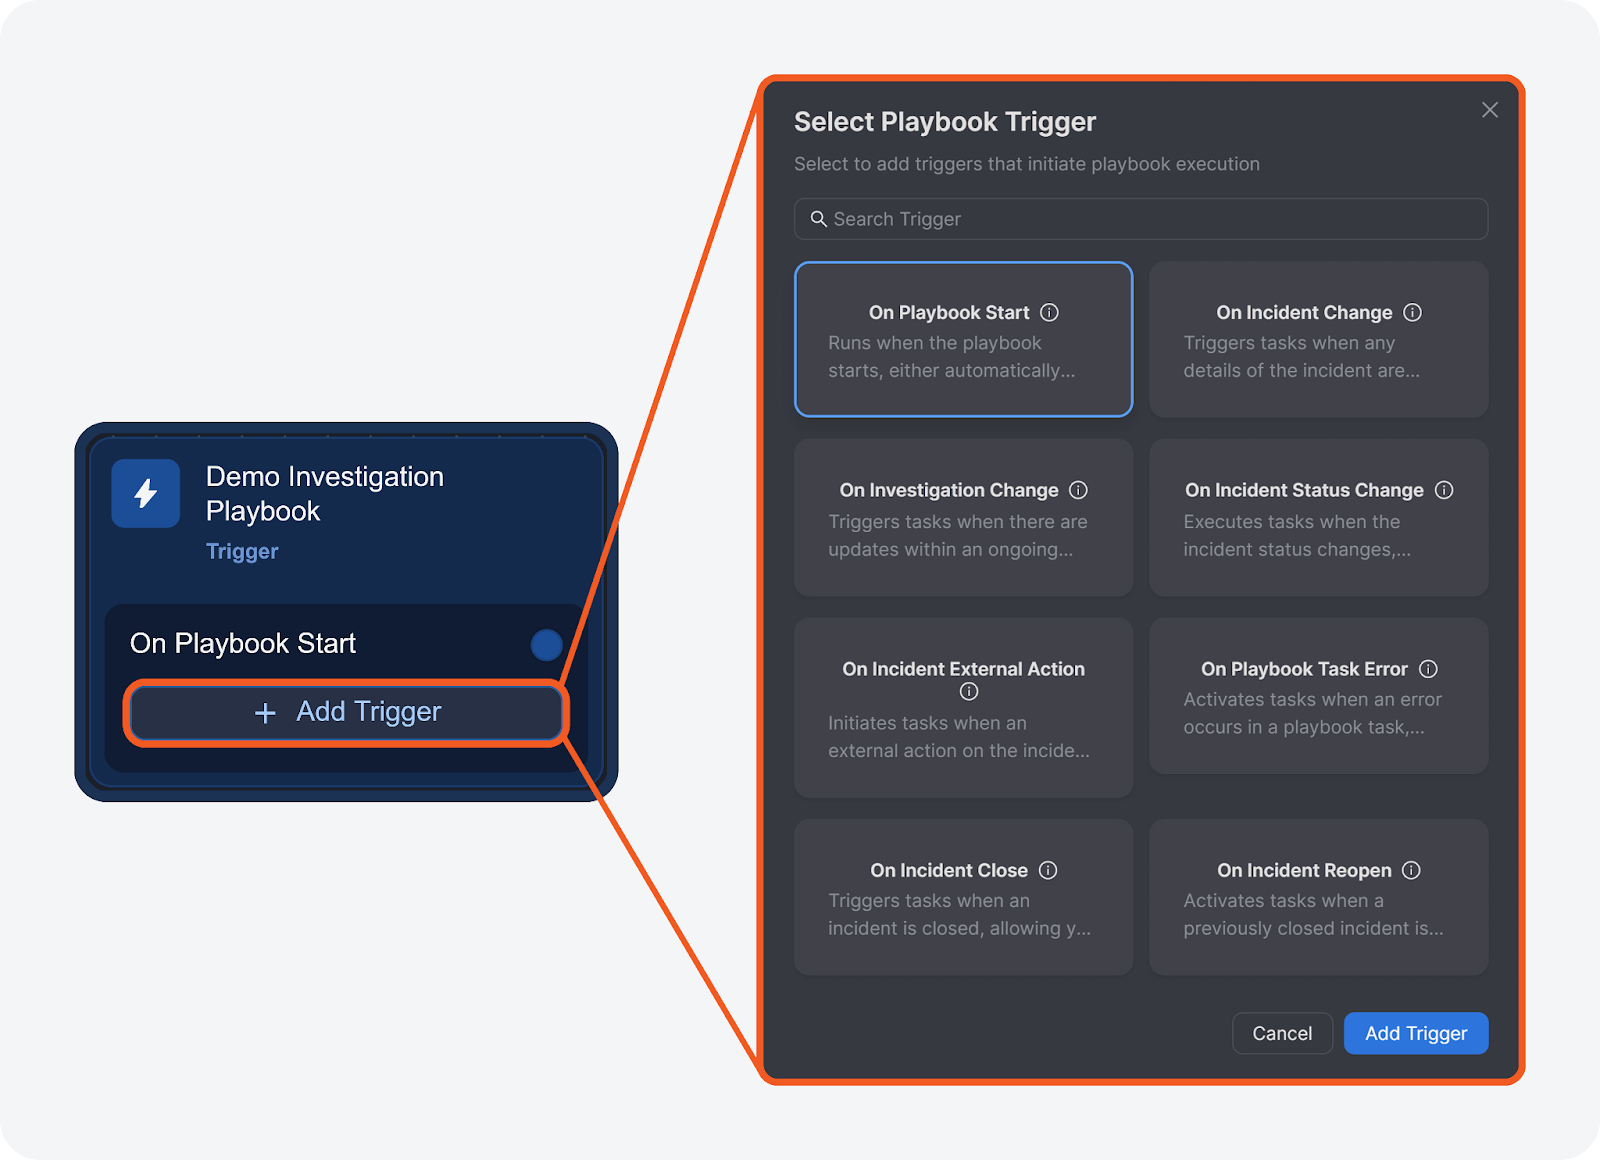Click the Search Trigger input field

coord(1140,219)
